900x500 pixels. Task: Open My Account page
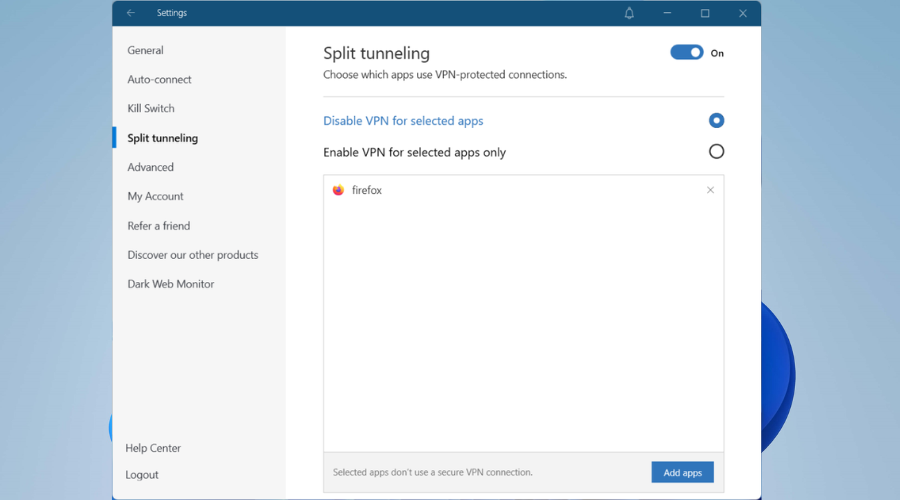tap(155, 196)
